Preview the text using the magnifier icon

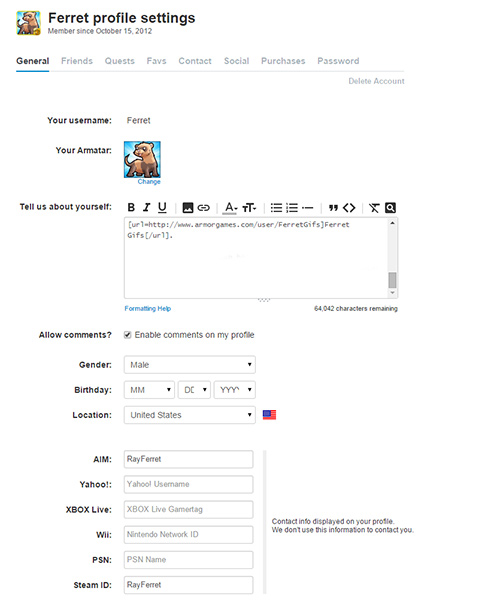(x=390, y=208)
